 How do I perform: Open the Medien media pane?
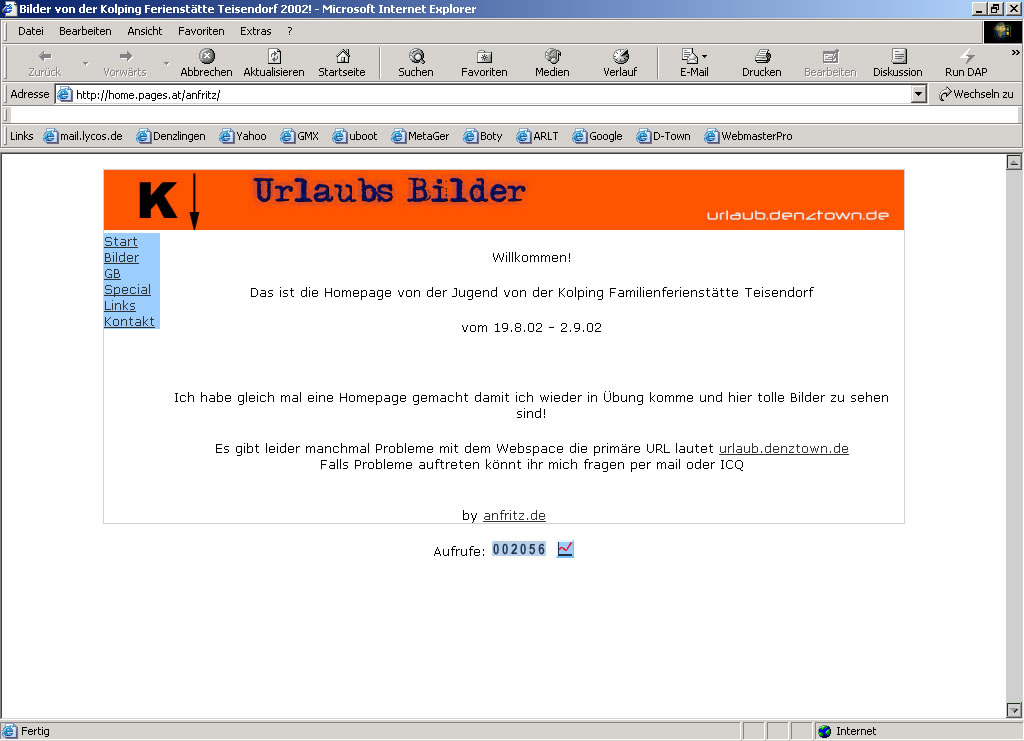[552, 63]
